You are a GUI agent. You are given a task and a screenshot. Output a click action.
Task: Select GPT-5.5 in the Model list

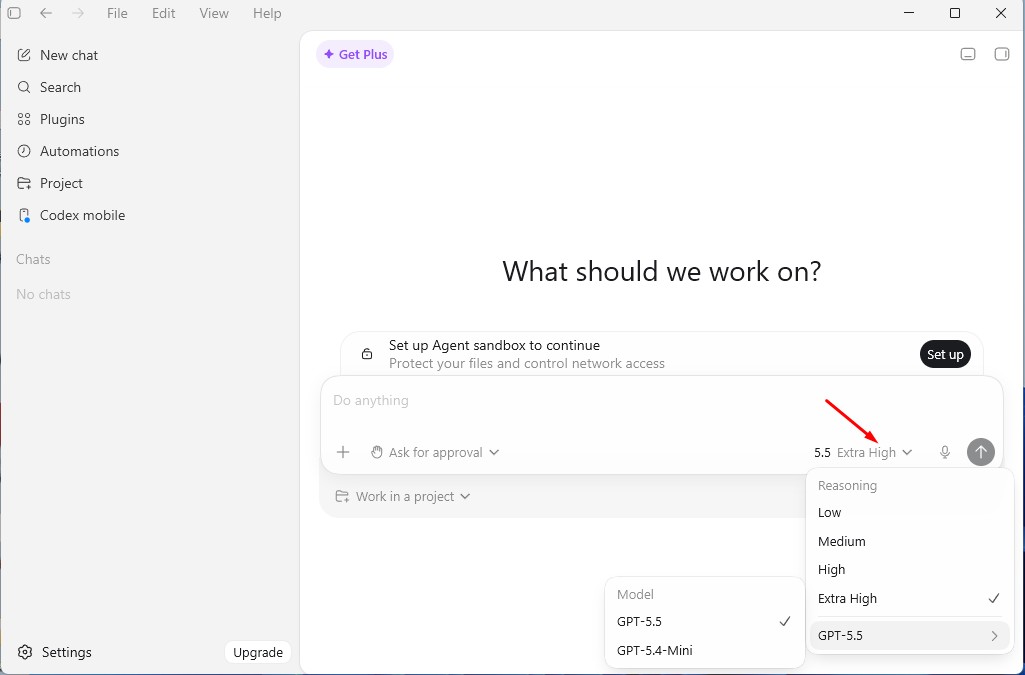[705, 621]
